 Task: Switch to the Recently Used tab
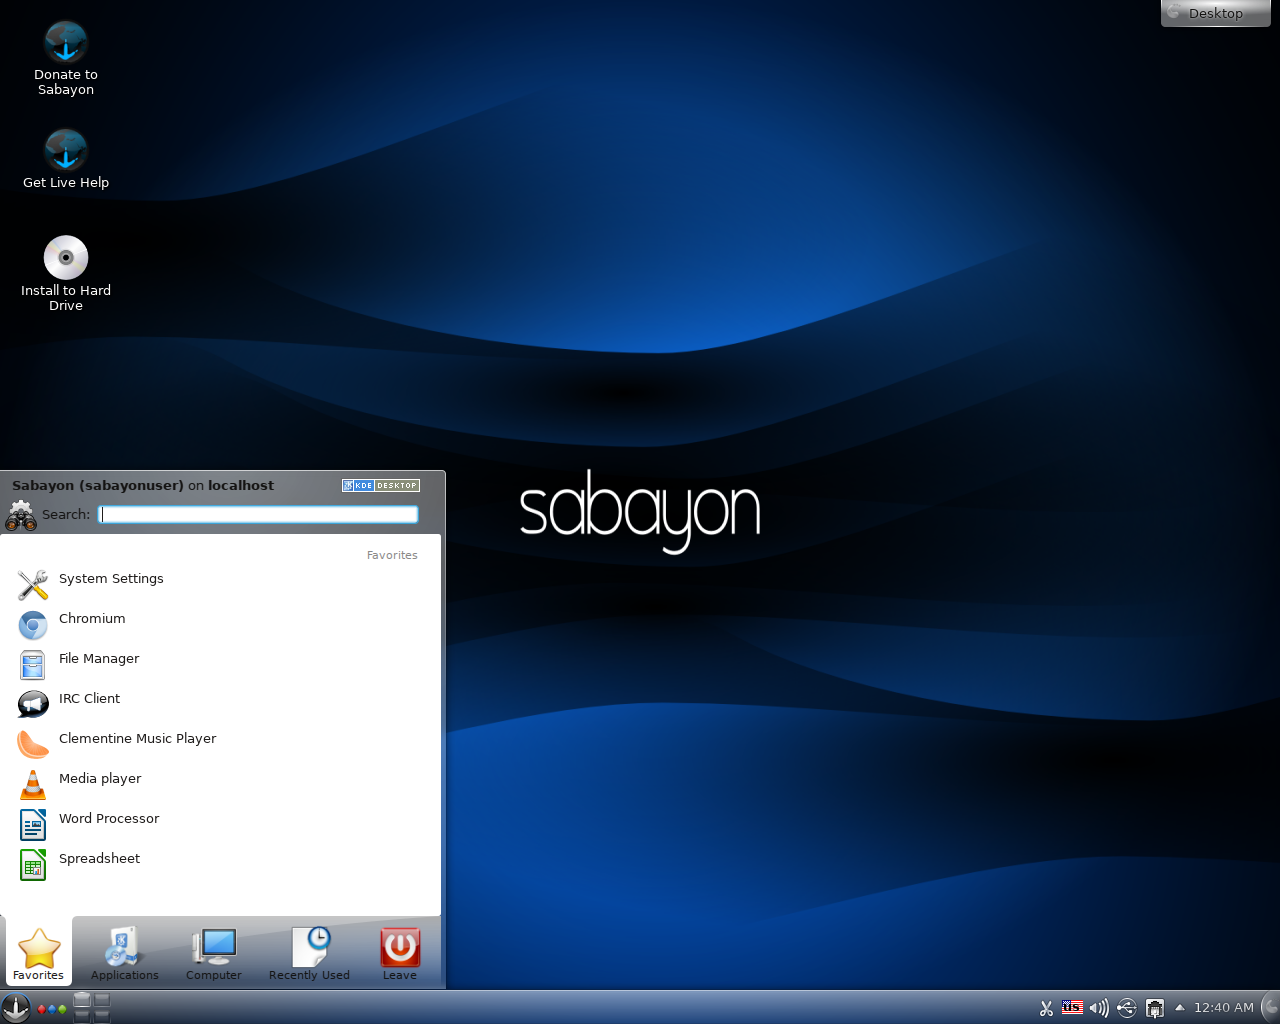click(309, 951)
